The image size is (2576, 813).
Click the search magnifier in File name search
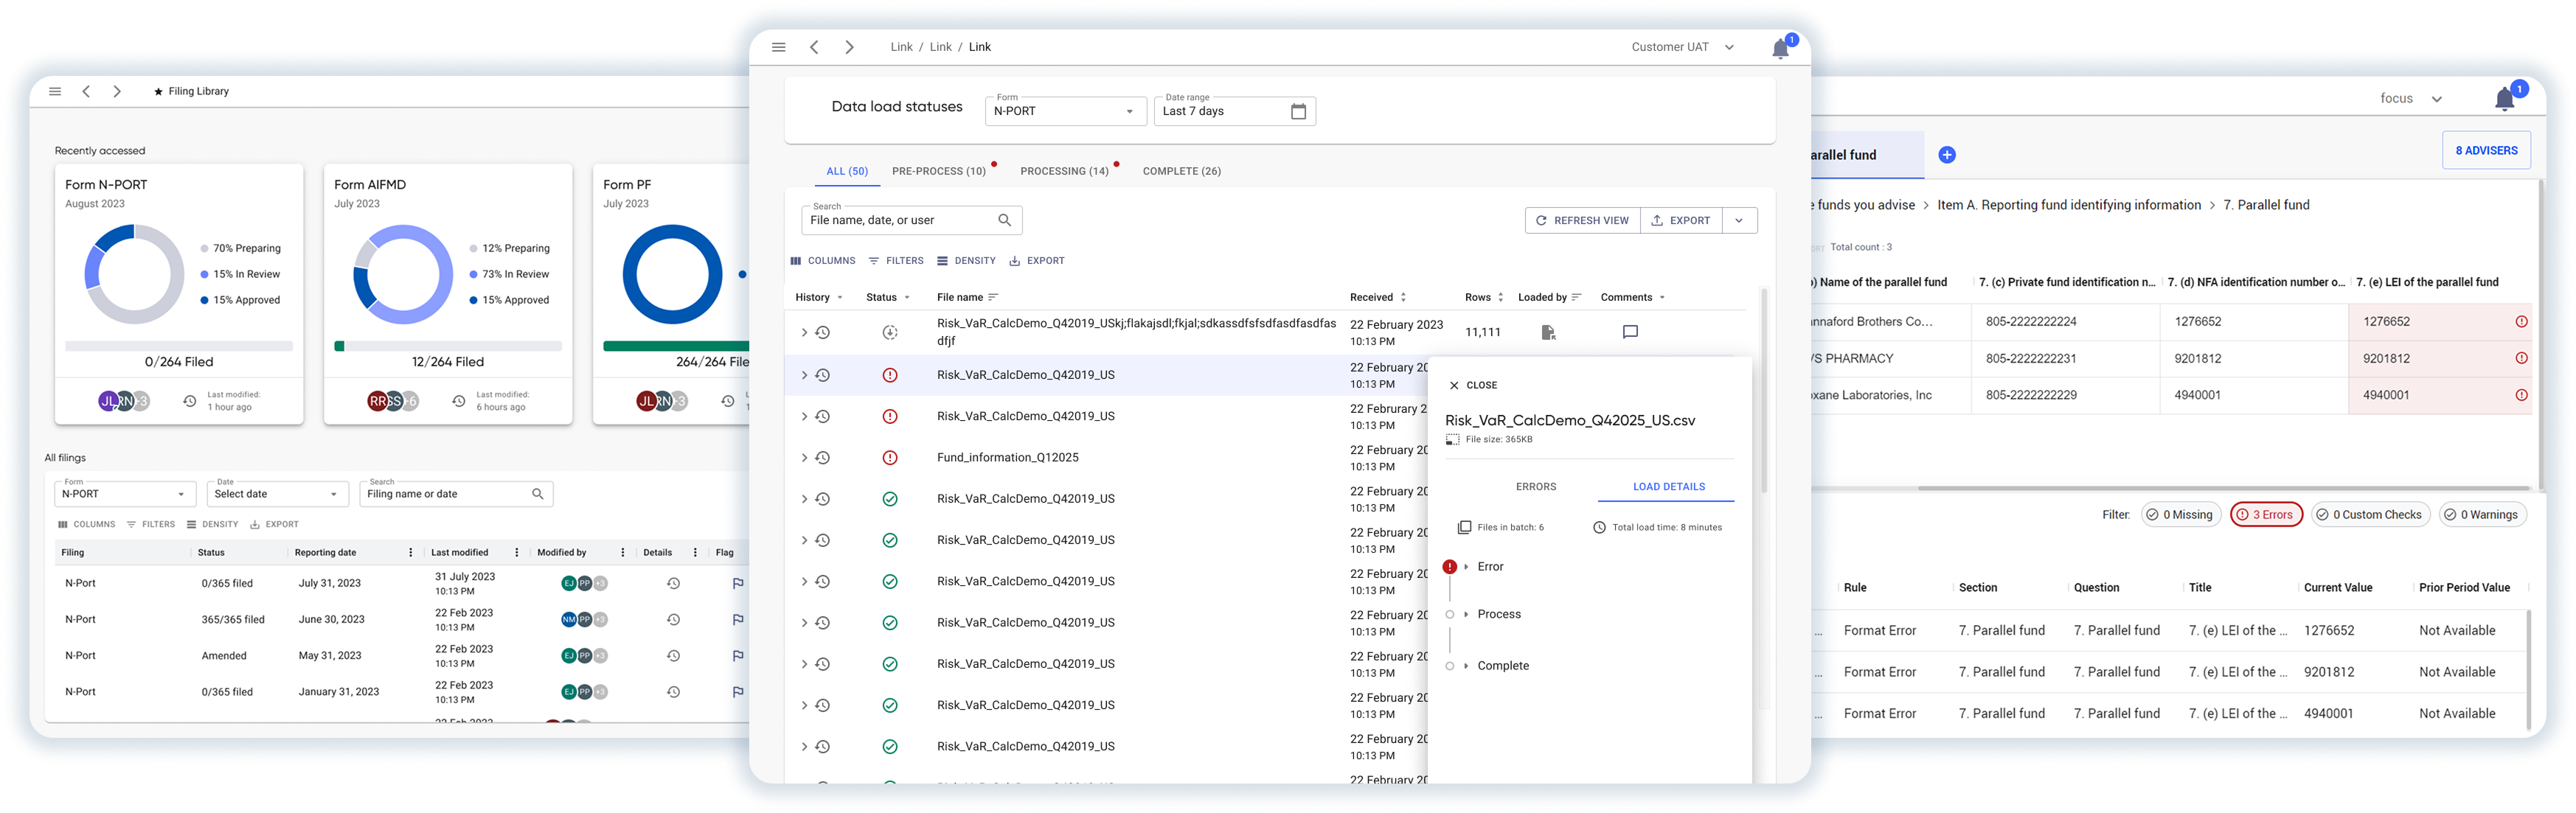point(1005,220)
